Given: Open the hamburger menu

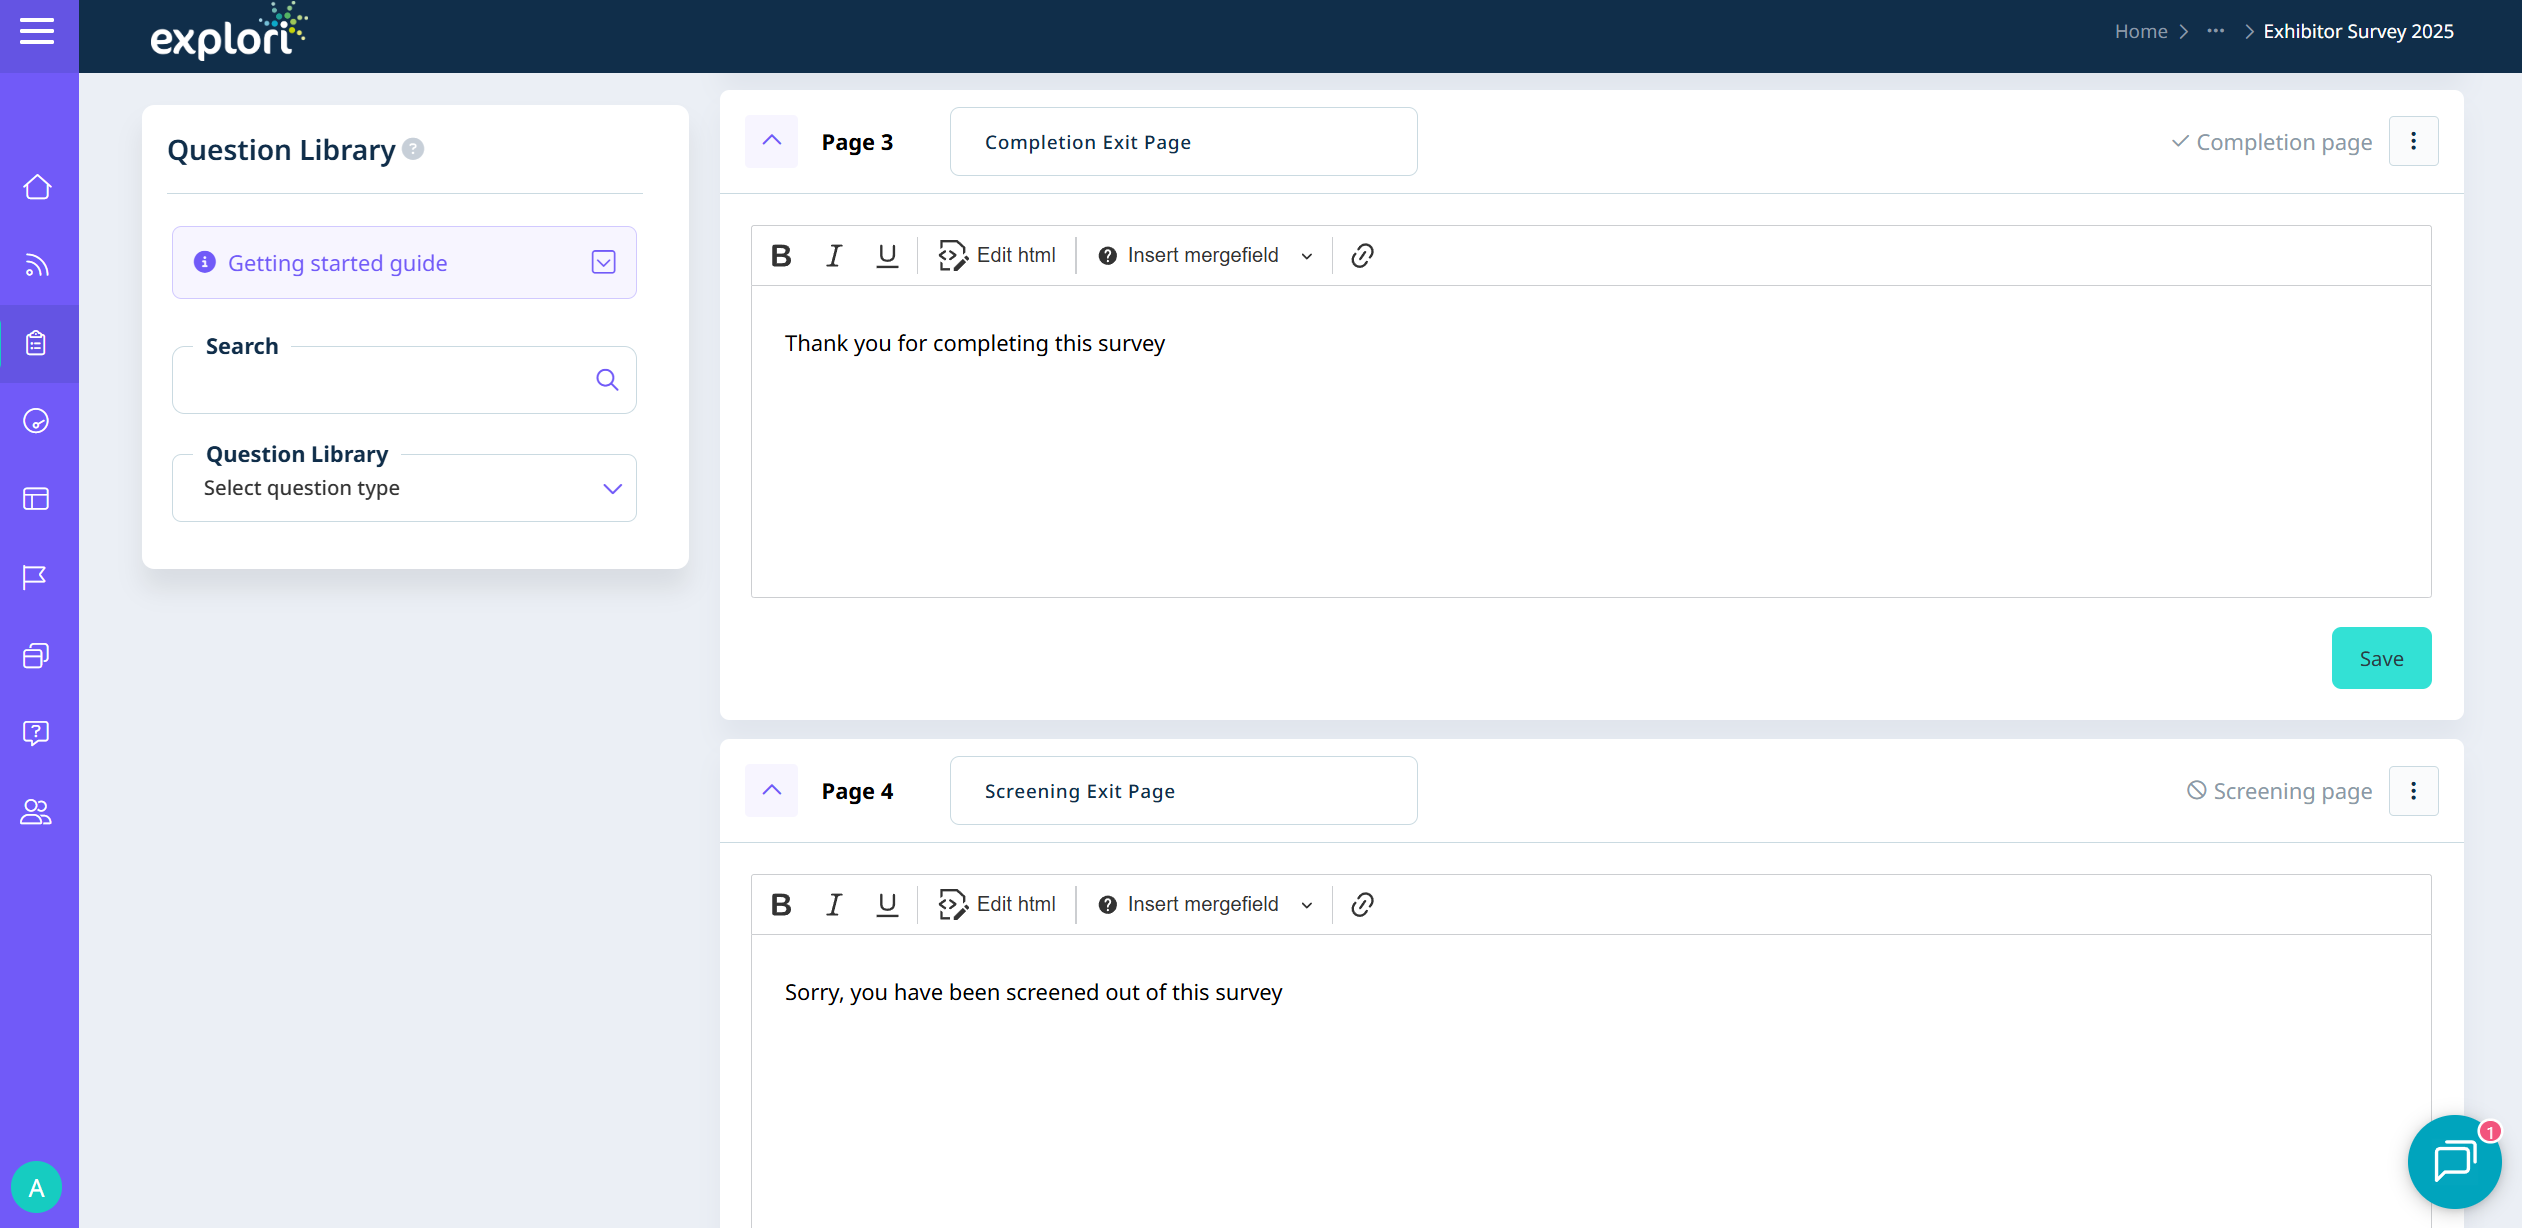Looking at the screenshot, I should 37,32.
